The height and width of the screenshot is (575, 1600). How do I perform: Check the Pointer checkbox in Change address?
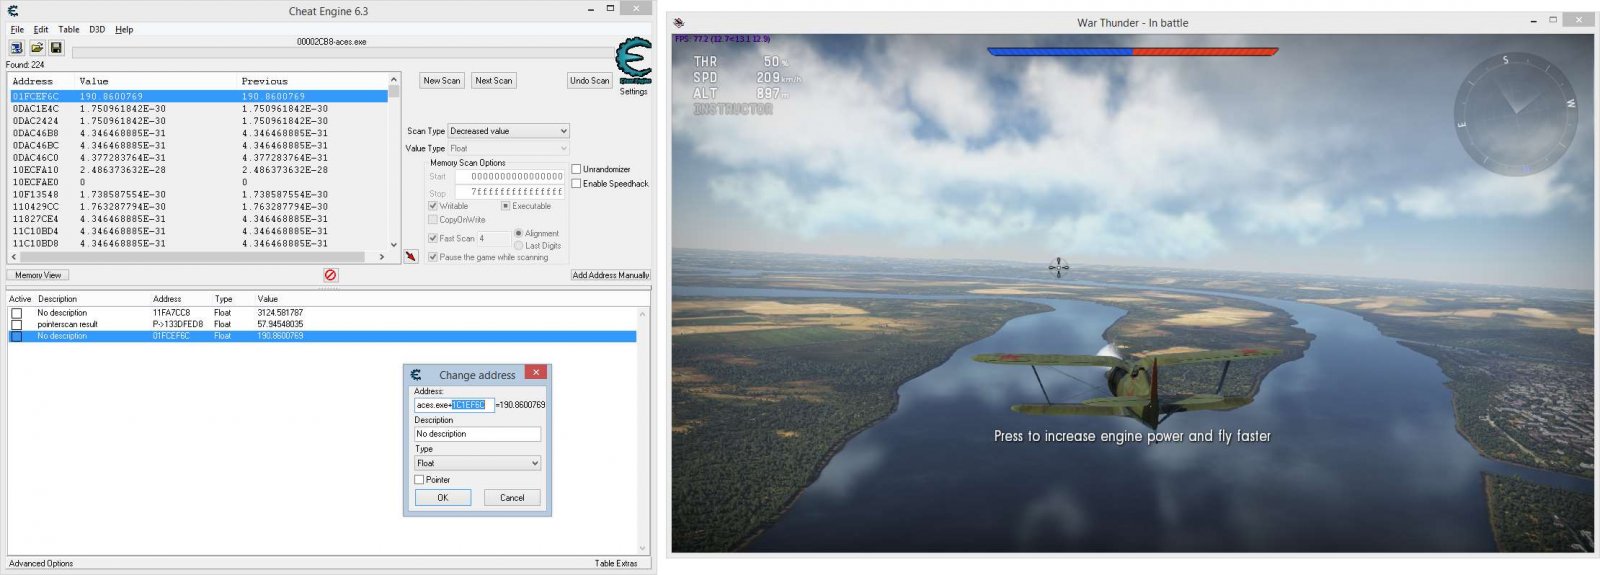[419, 480]
